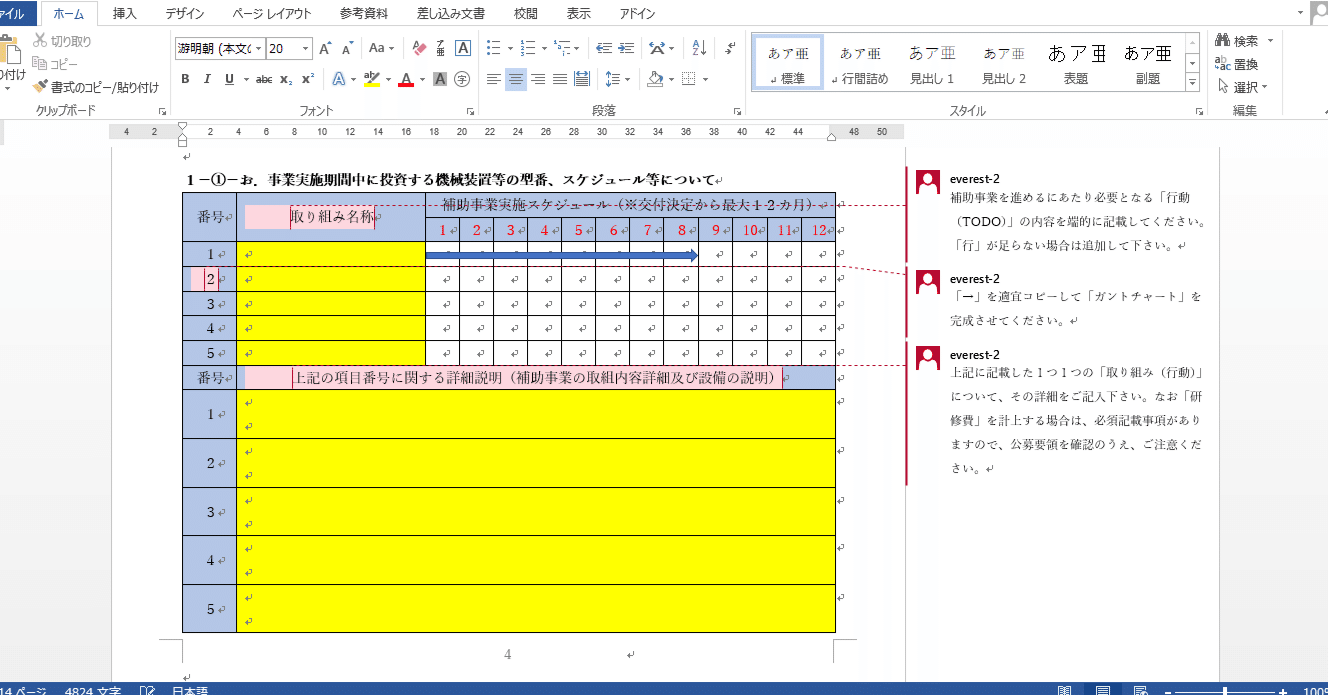Apply red font color (A button)
Image resolution: width=1328 pixels, height=695 pixels.
click(405, 79)
